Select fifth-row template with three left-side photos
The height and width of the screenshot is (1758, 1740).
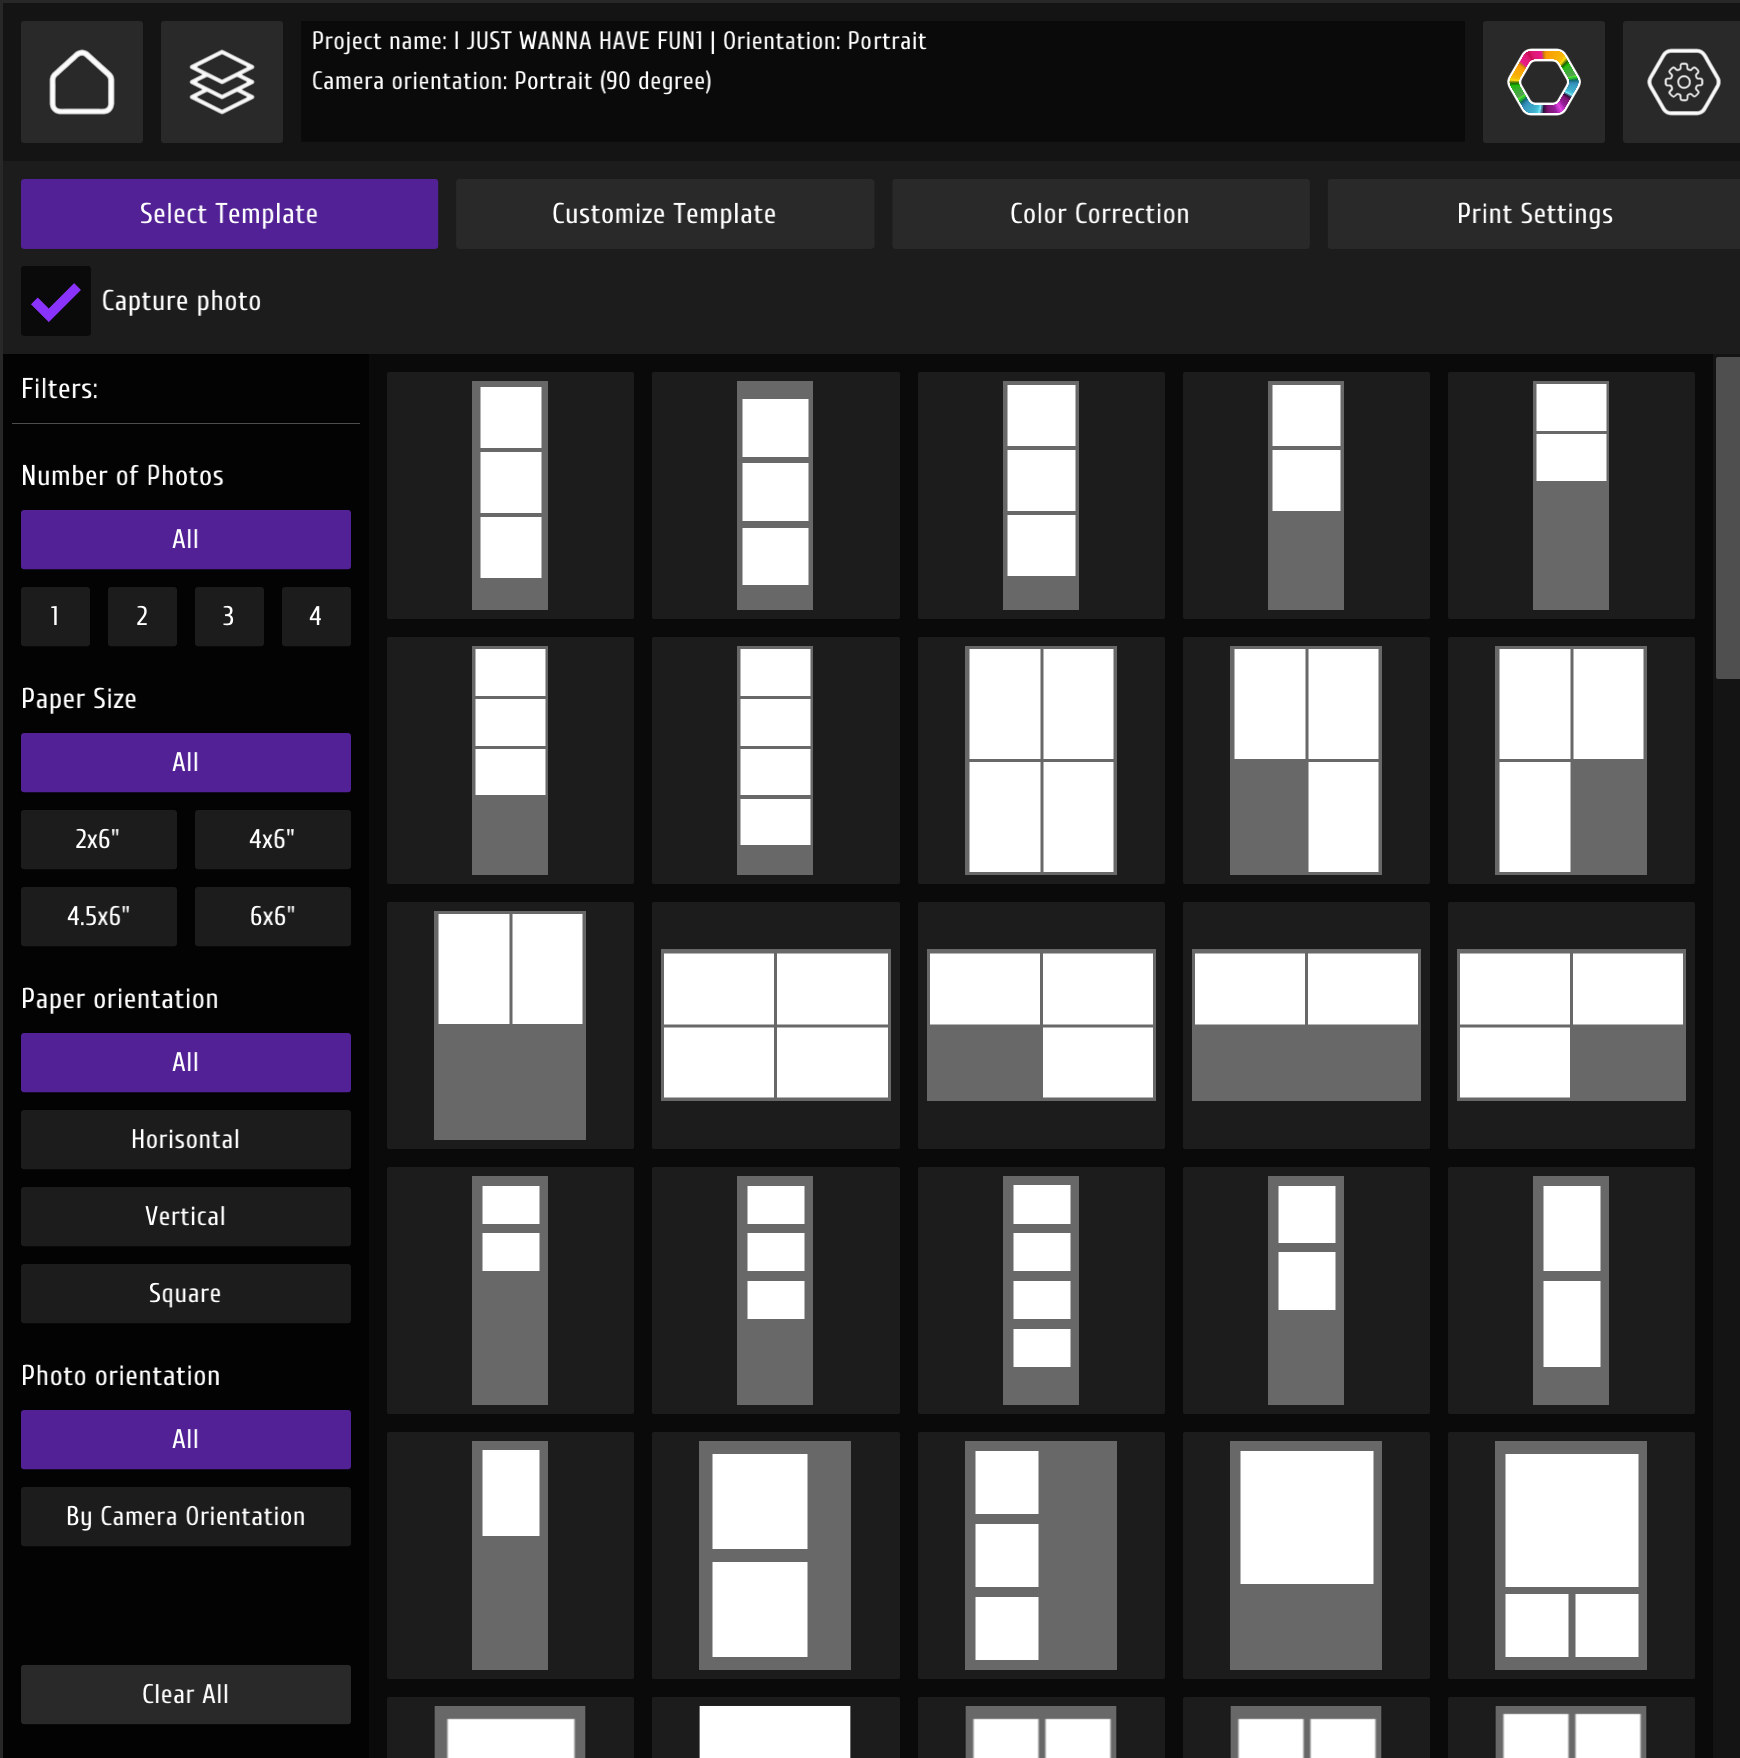tap(1041, 1556)
